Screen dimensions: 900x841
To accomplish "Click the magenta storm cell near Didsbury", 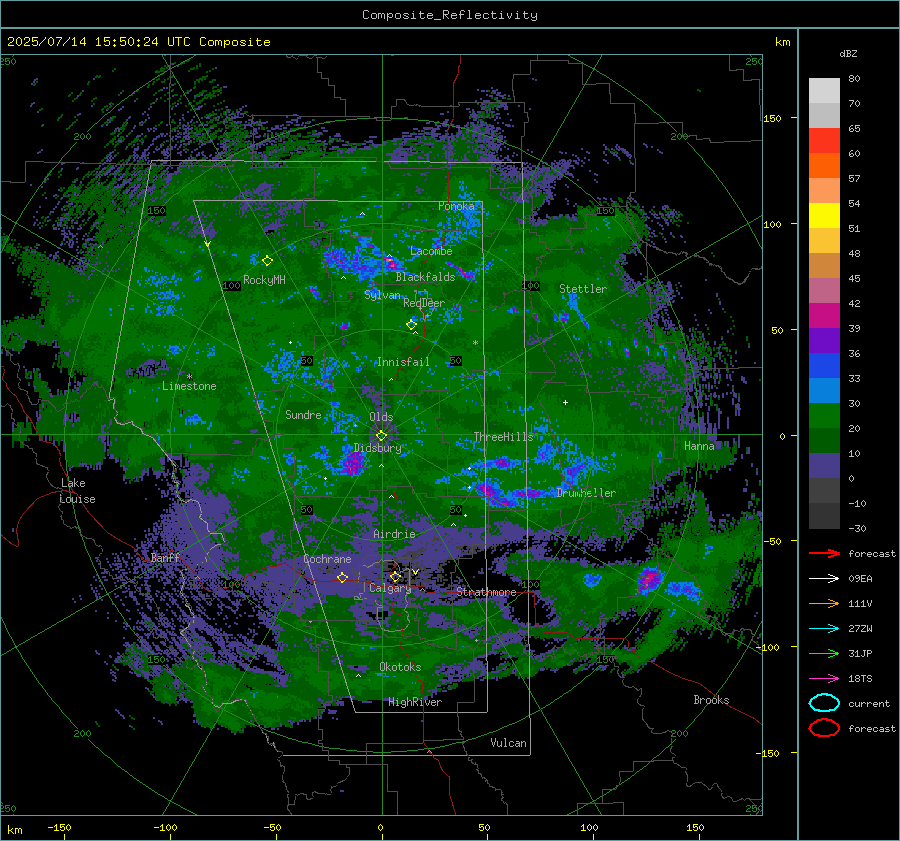I will [x=354, y=462].
